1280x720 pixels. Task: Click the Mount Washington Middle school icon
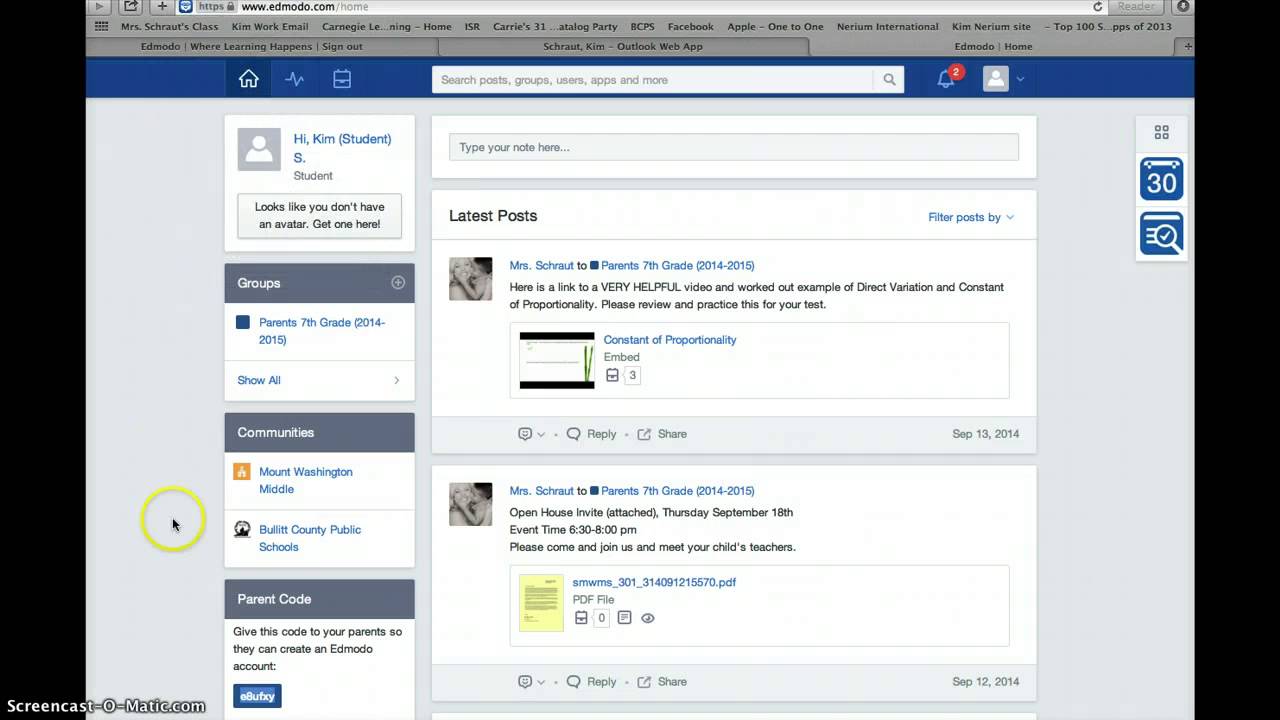(242, 472)
